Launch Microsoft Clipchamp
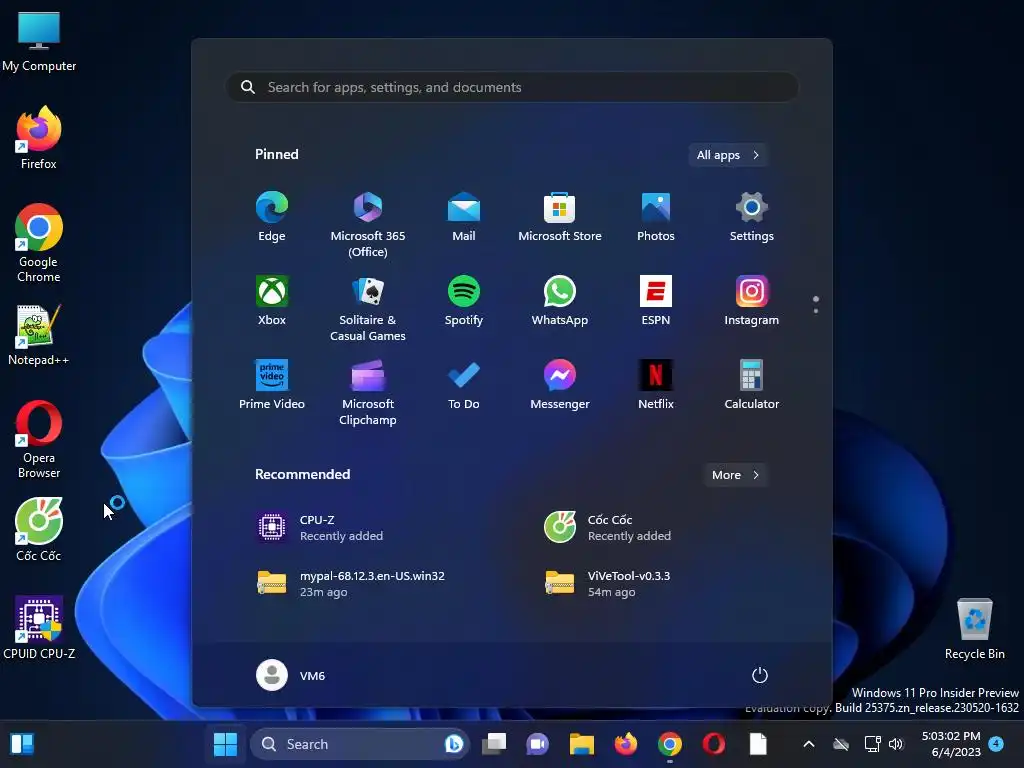 tap(368, 392)
